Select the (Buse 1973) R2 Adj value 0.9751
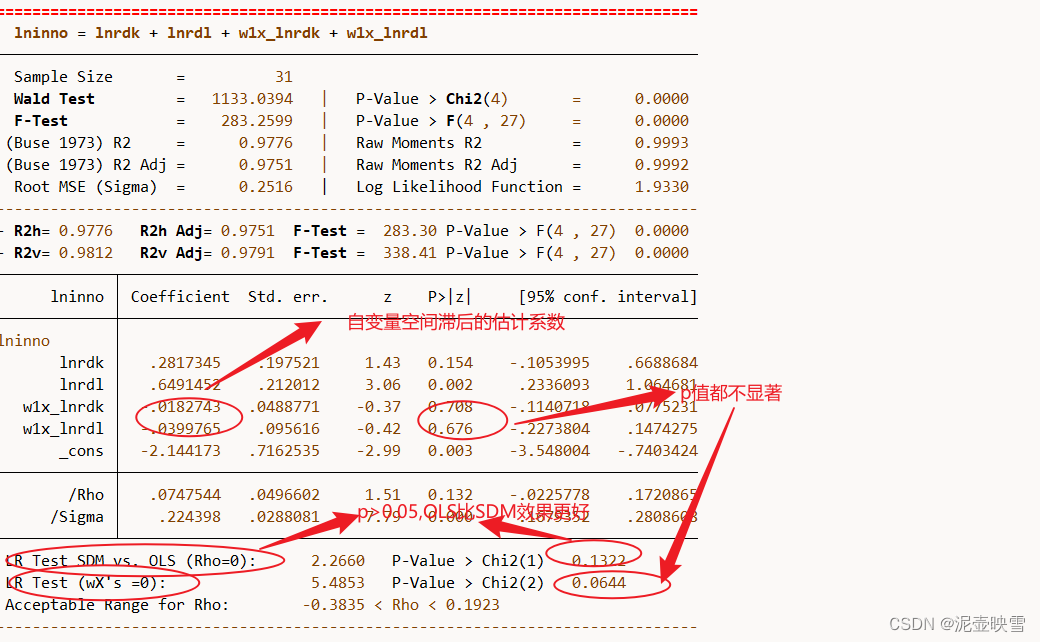 click(x=265, y=164)
